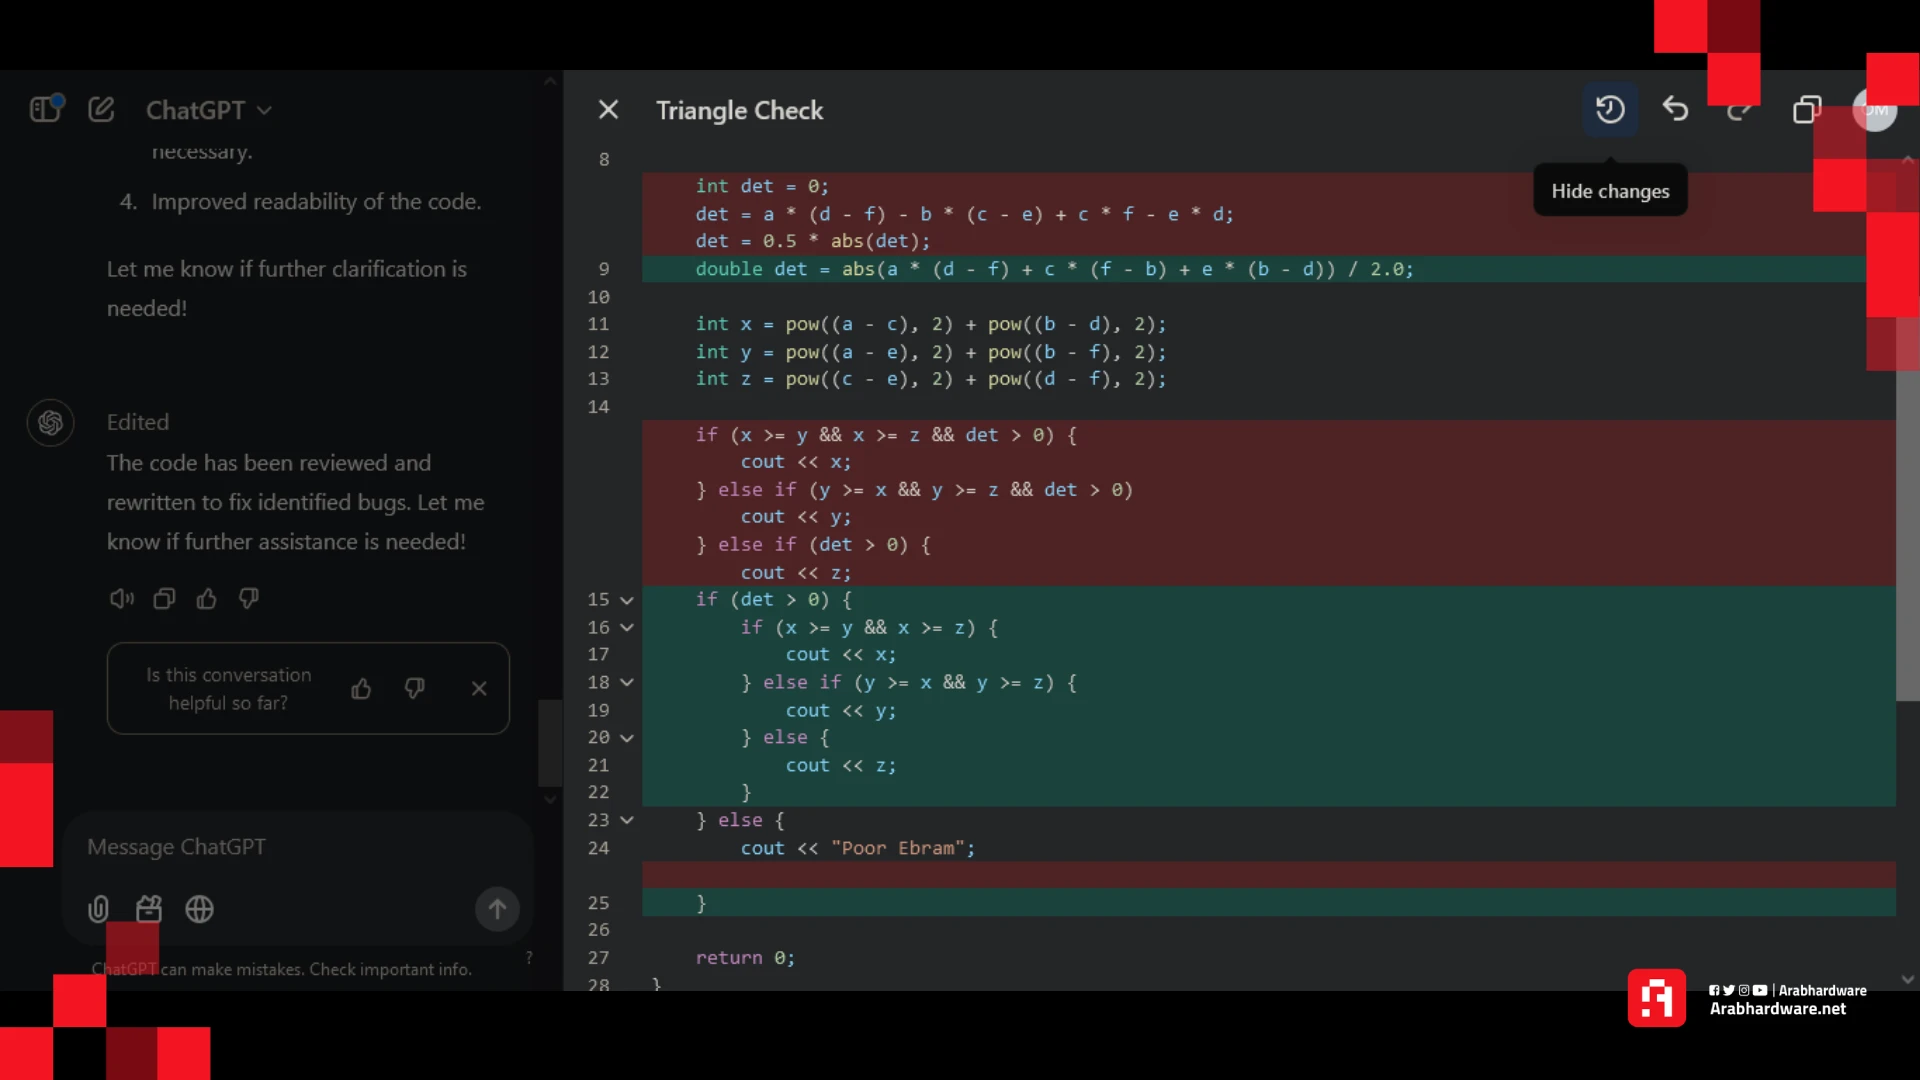Click line number 27 in the gutter

point(598,958)
